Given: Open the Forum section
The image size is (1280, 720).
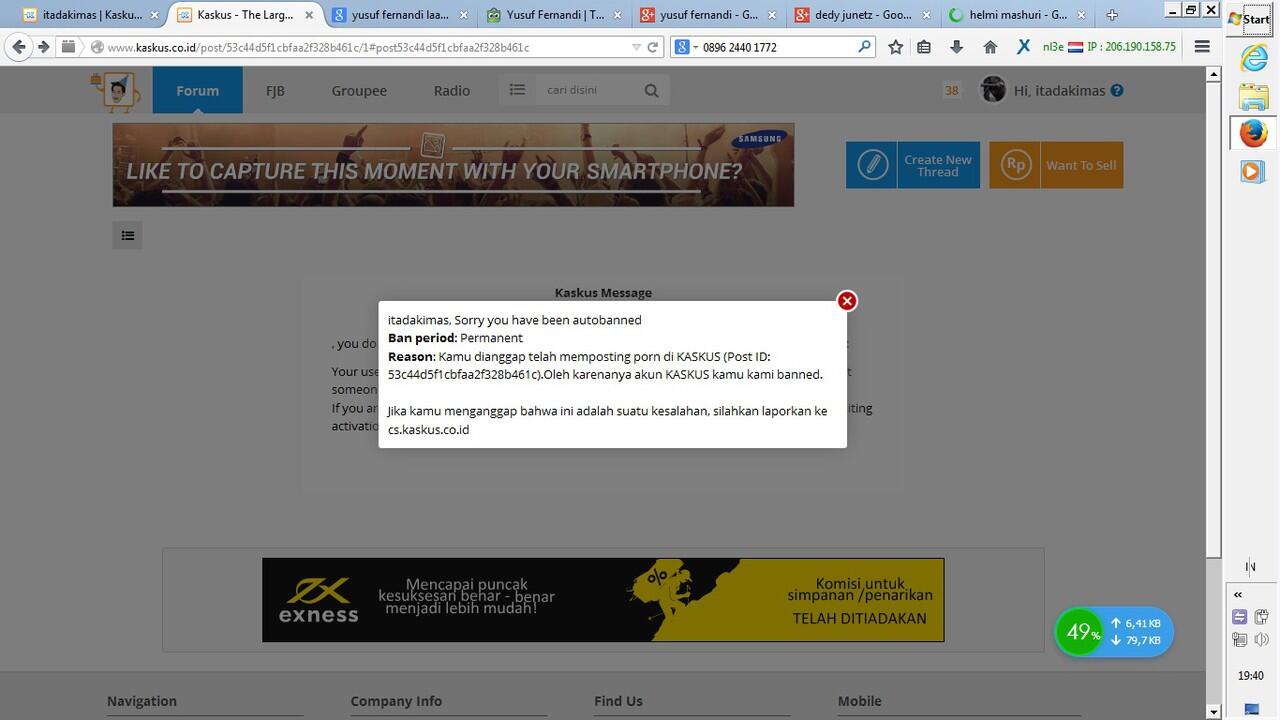Looking at the screenshot, I should pyautogui.click(x=197, y=90).
